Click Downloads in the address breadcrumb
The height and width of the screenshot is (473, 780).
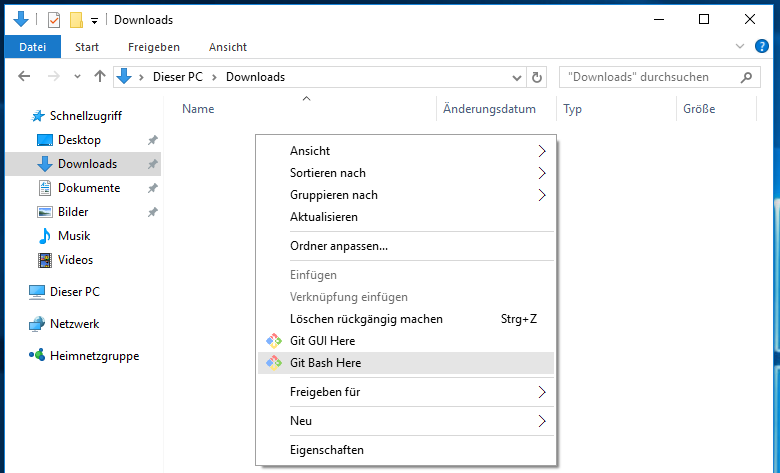255,77
